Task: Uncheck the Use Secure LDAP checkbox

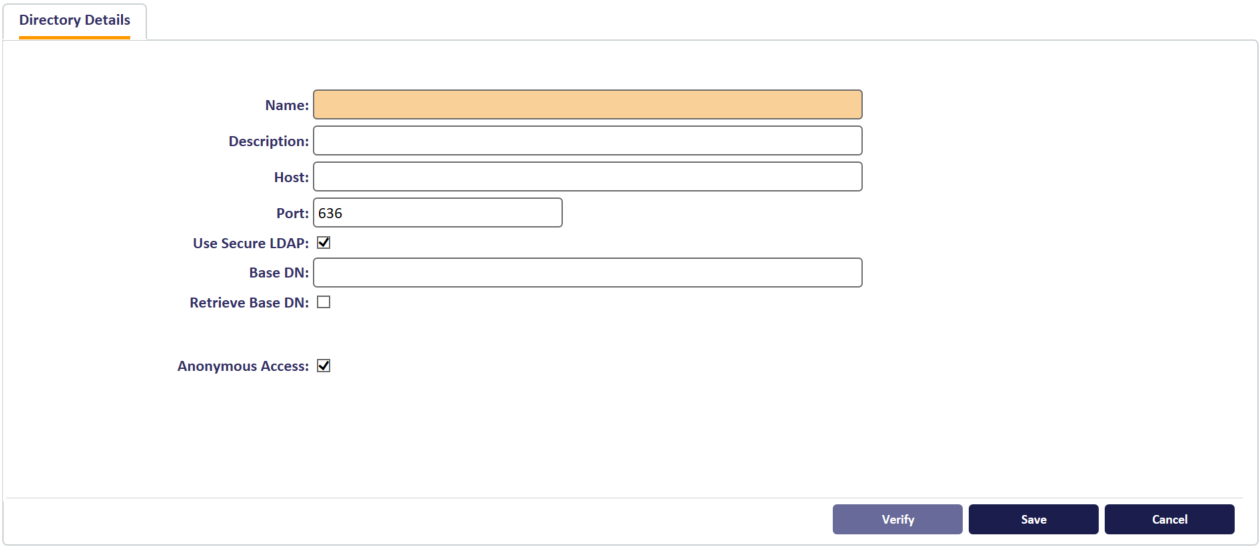Action: [x=324, y=242]
